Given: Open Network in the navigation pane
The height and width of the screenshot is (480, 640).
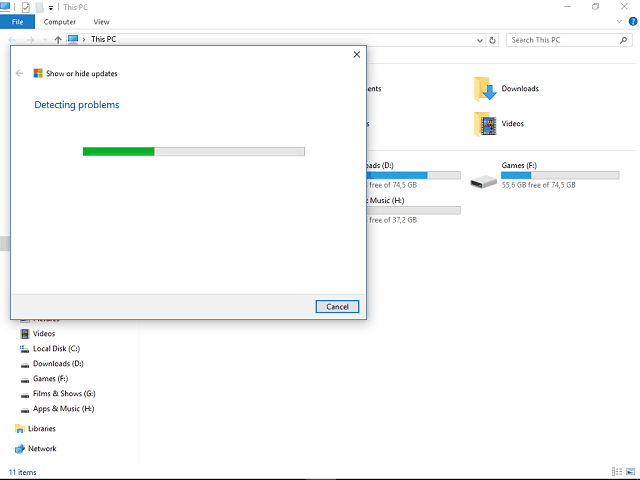Looking at the screenshot, I should (42, 449).
